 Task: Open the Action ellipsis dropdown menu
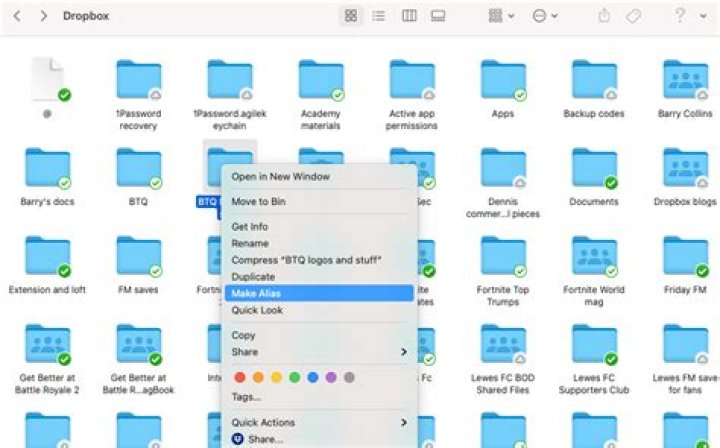[545, 16]
